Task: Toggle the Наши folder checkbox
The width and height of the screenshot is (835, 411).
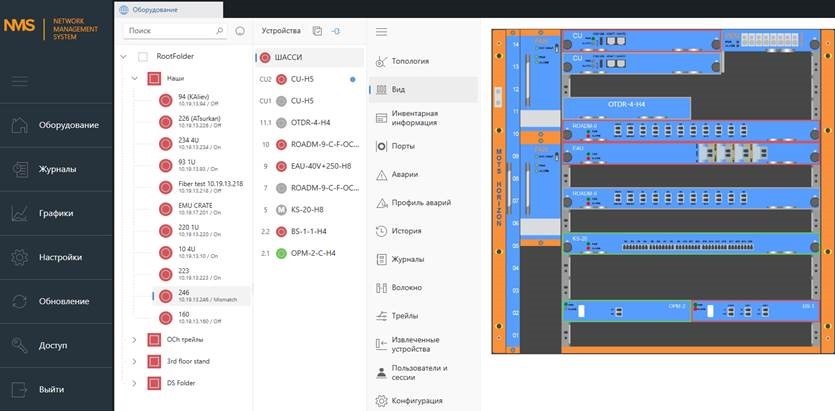Action: (x=154, y=78)
